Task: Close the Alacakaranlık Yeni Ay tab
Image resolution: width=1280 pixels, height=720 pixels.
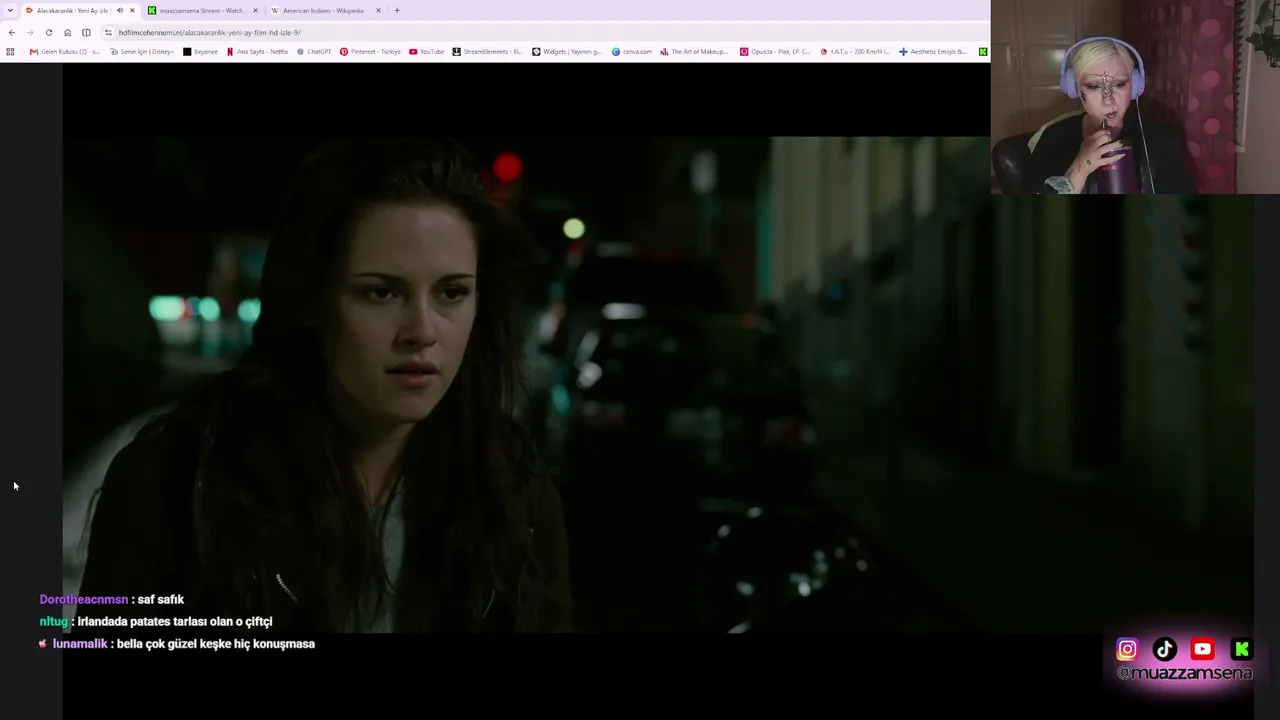Action: click(x=132, y=10)
